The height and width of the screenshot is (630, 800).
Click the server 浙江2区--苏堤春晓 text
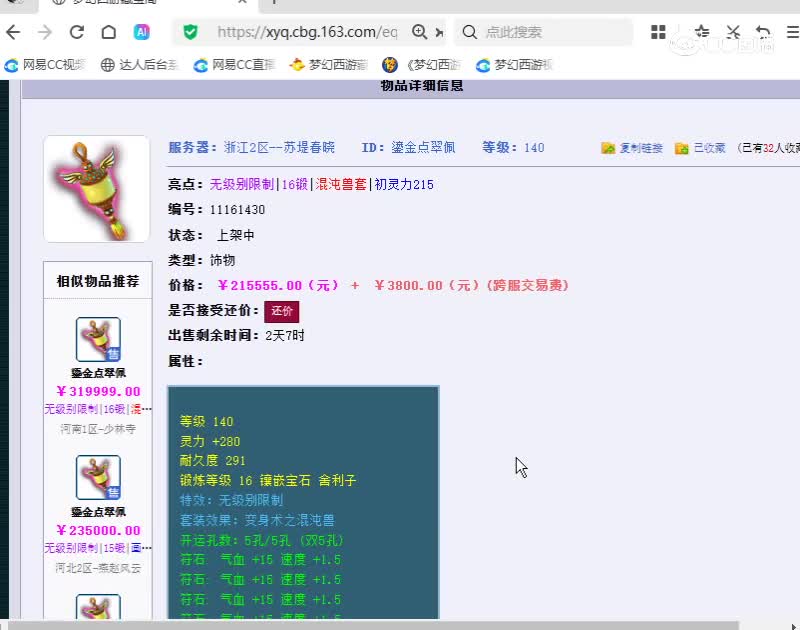click(279, 148)
